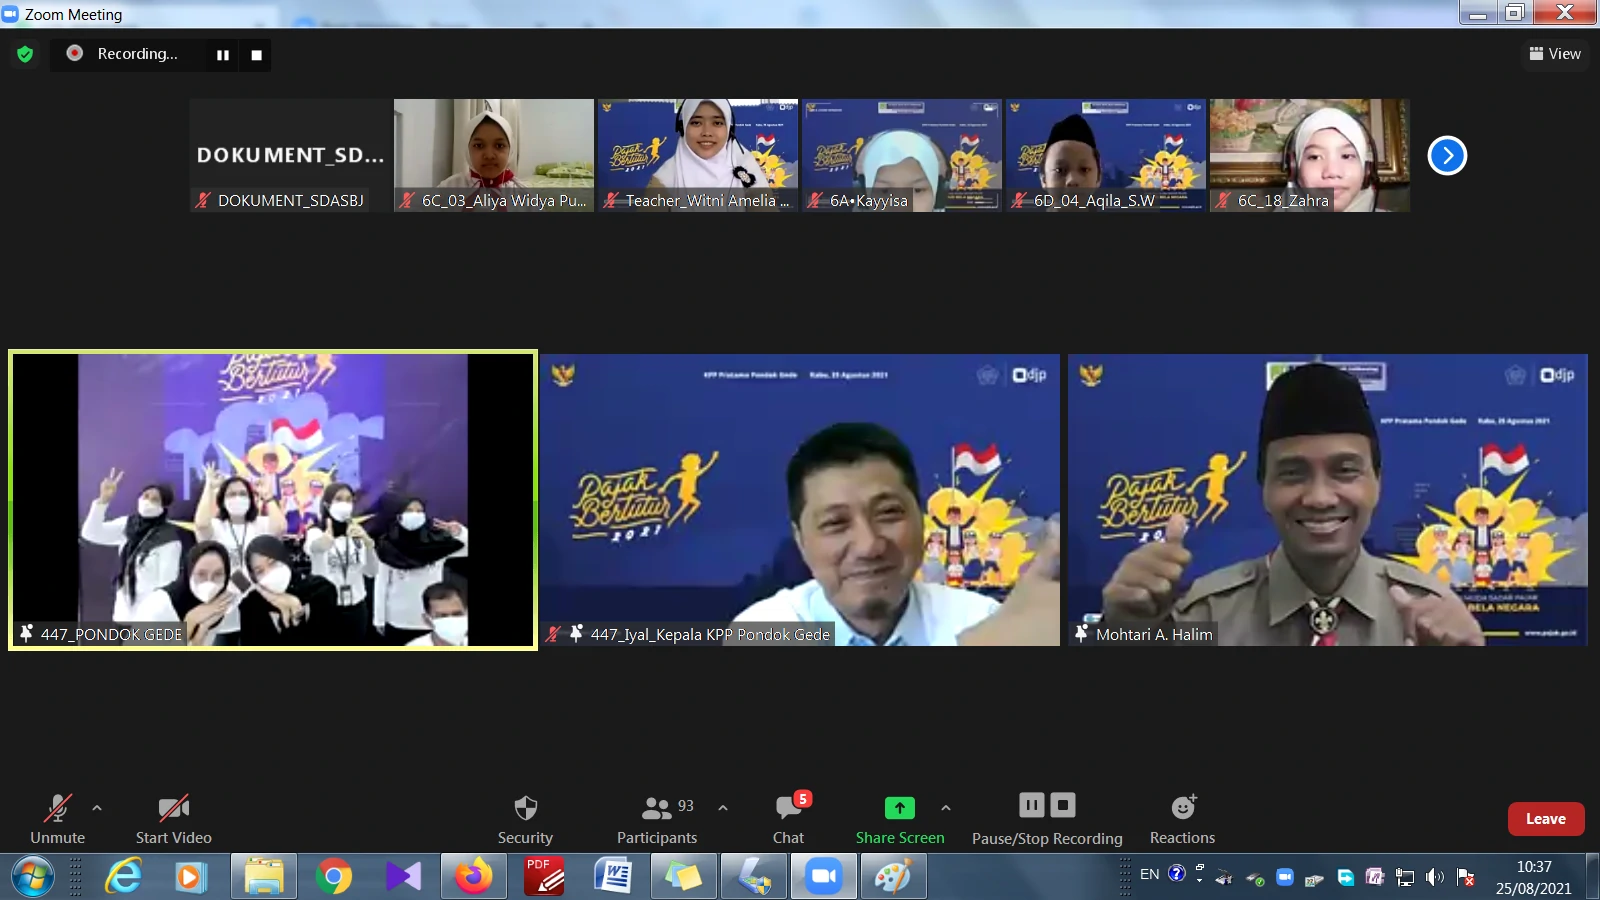Expand the arrow next to Participants
This screenshot has width=1600, height=900.
pos(723,808)
